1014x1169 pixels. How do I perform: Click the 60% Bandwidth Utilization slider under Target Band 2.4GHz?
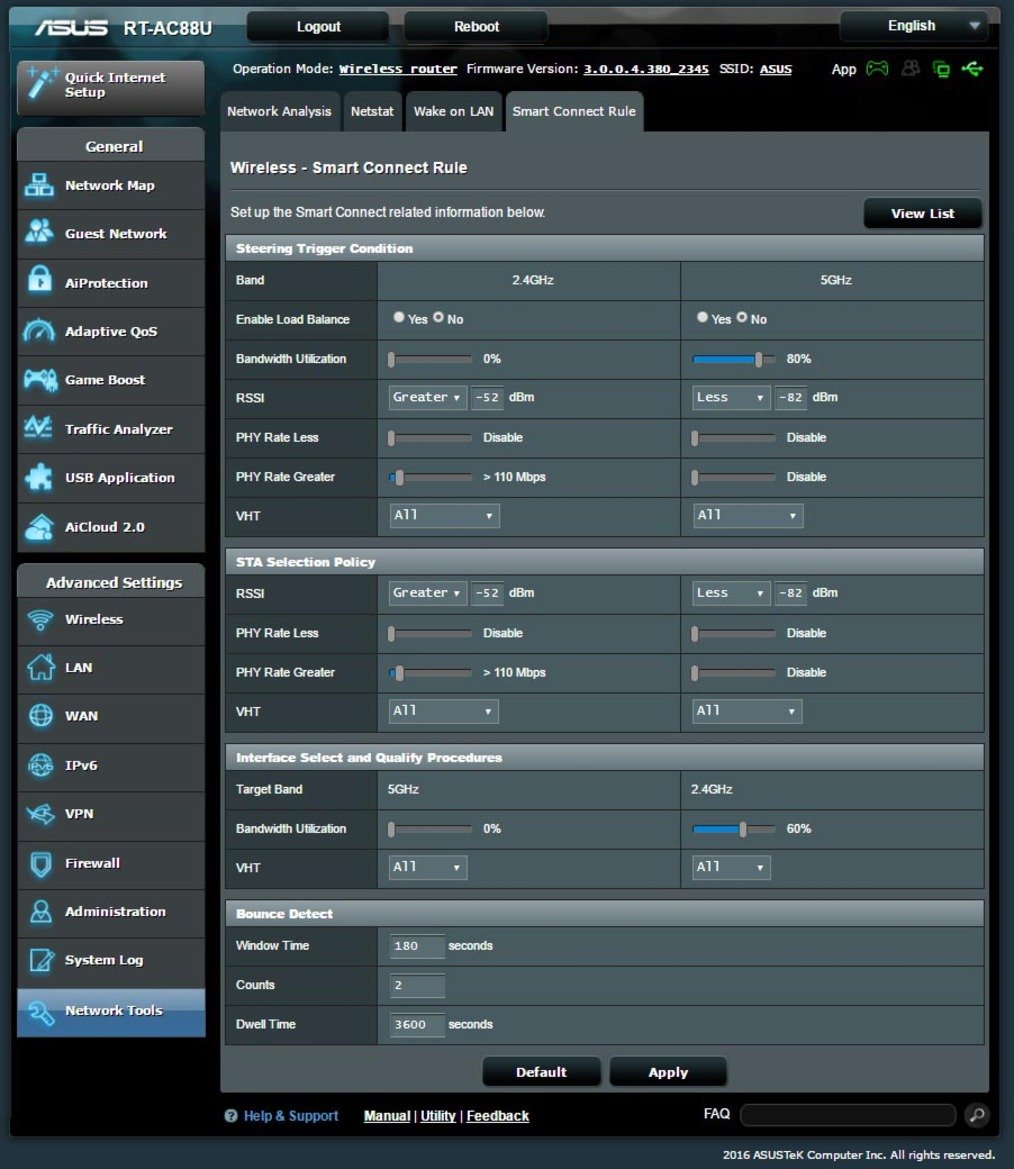pos(734,829)
